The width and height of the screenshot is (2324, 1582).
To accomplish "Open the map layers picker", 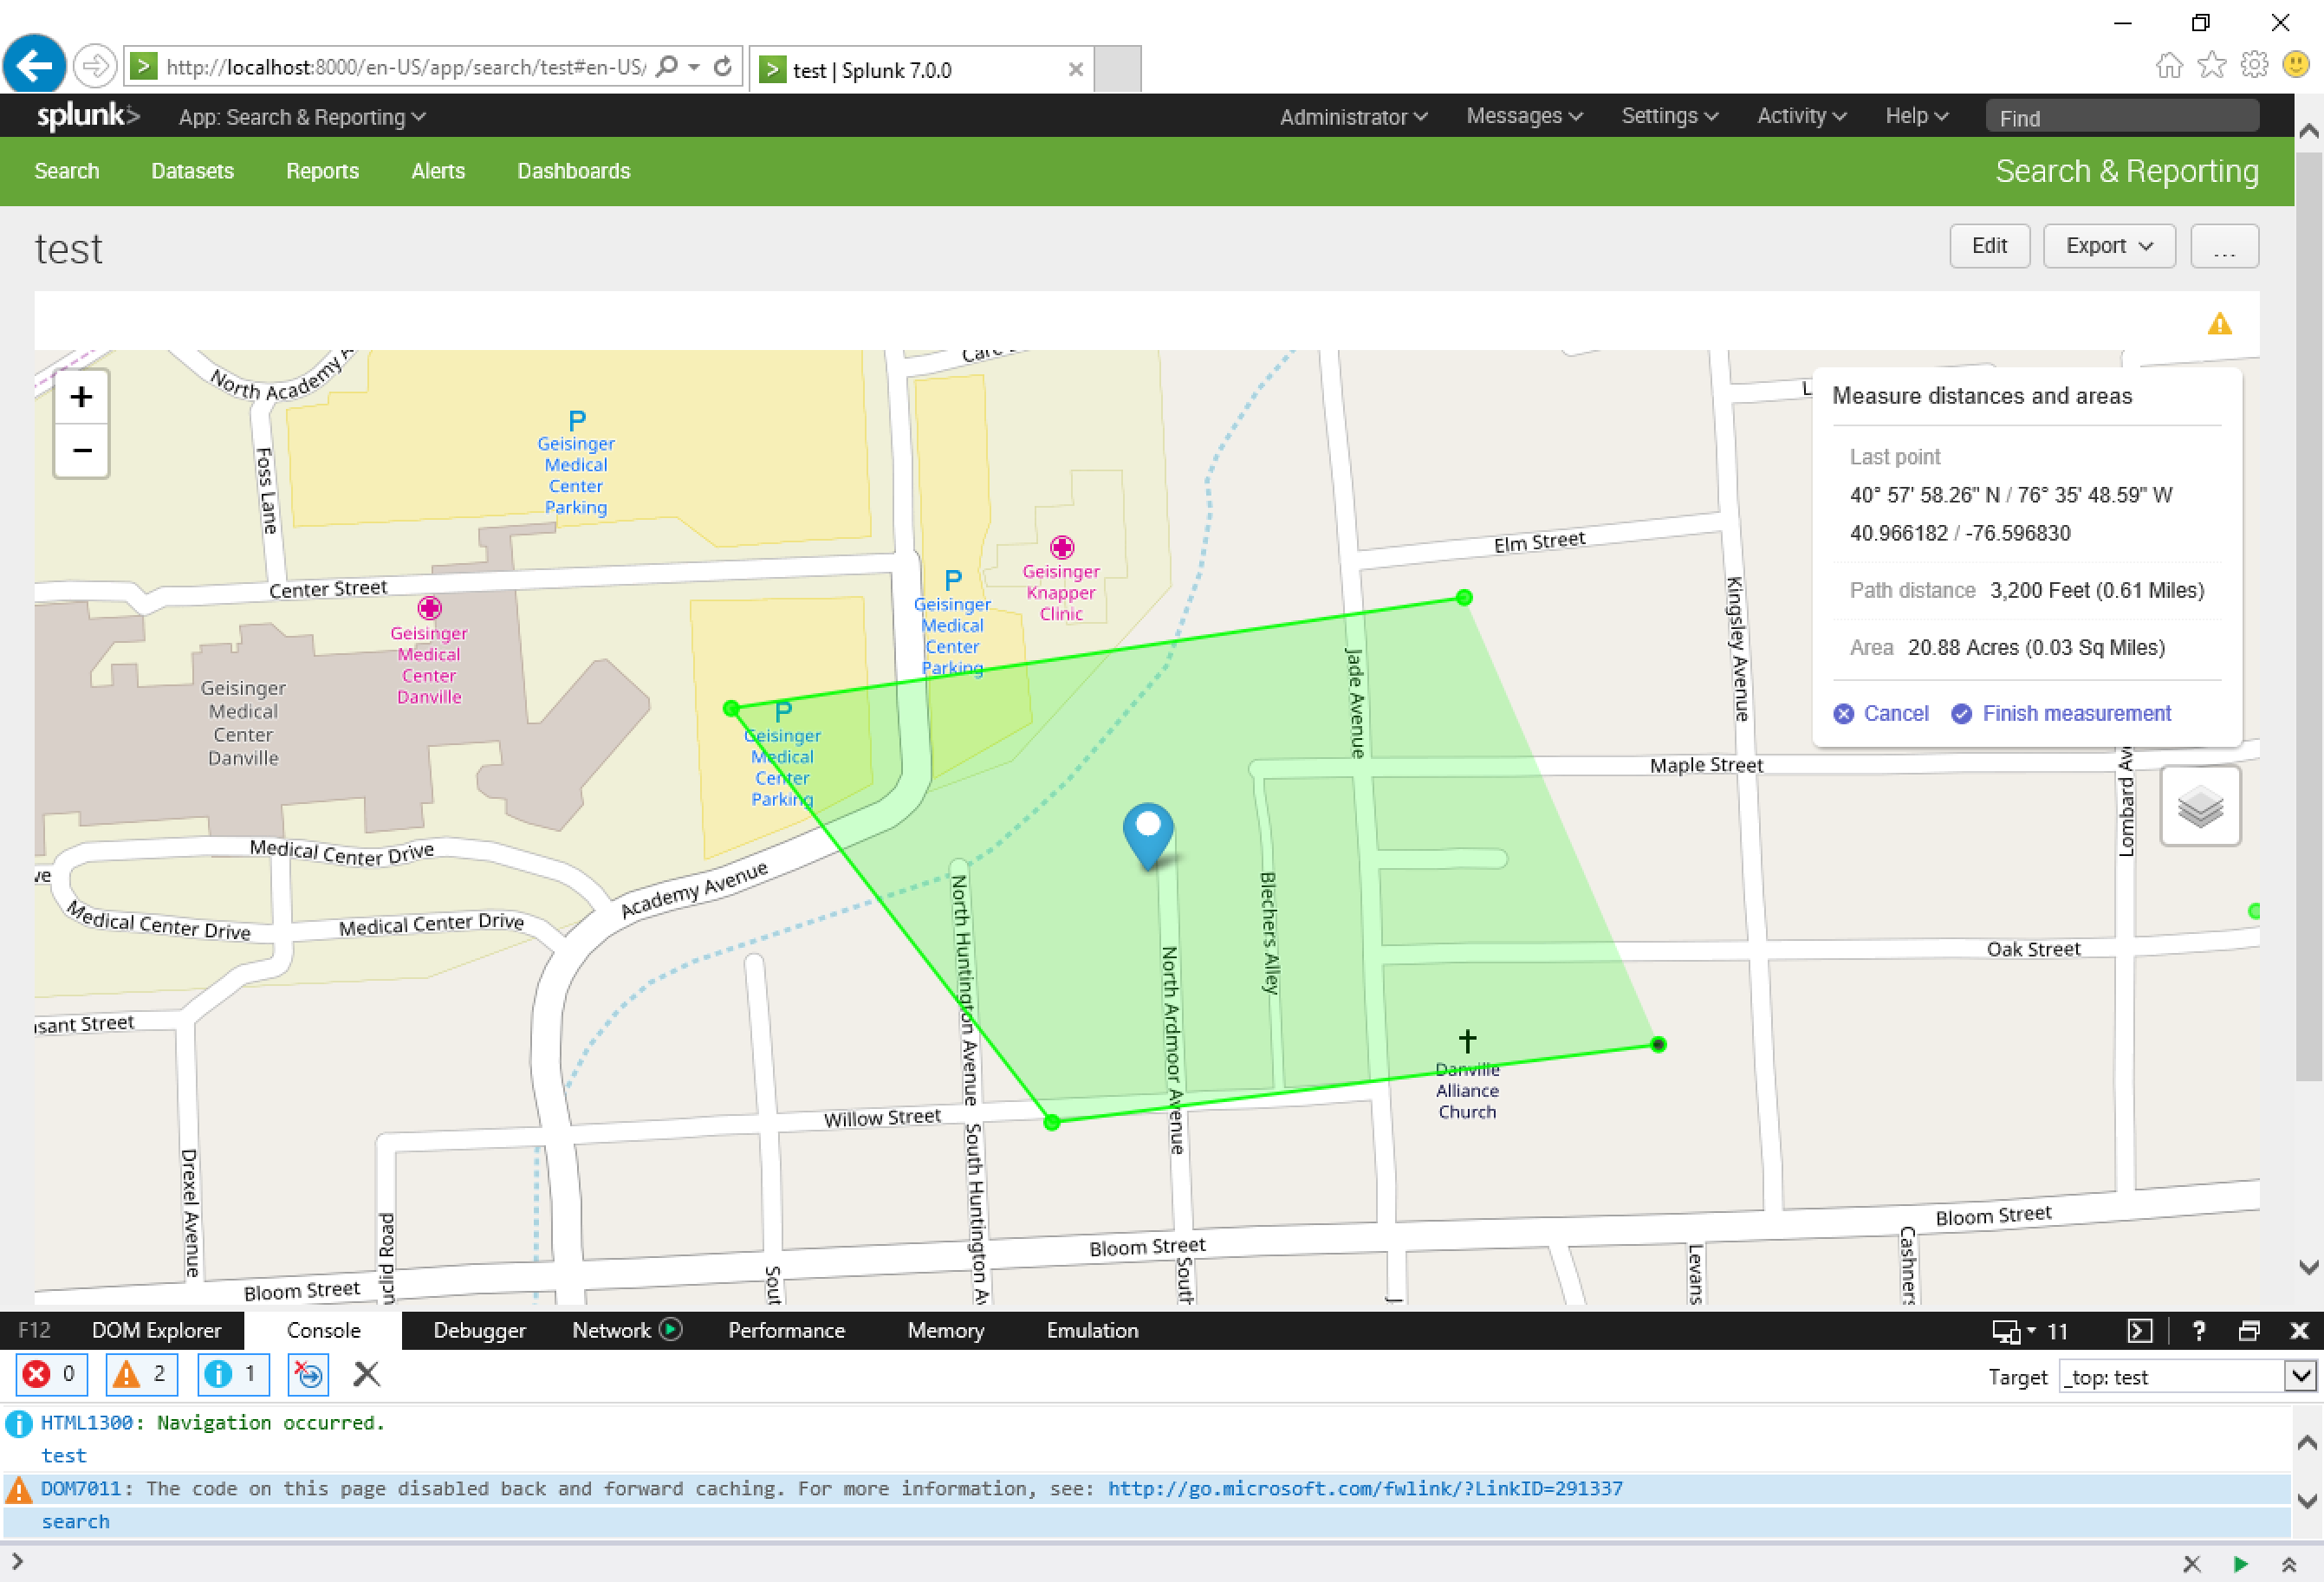I will pos(2199,806).
